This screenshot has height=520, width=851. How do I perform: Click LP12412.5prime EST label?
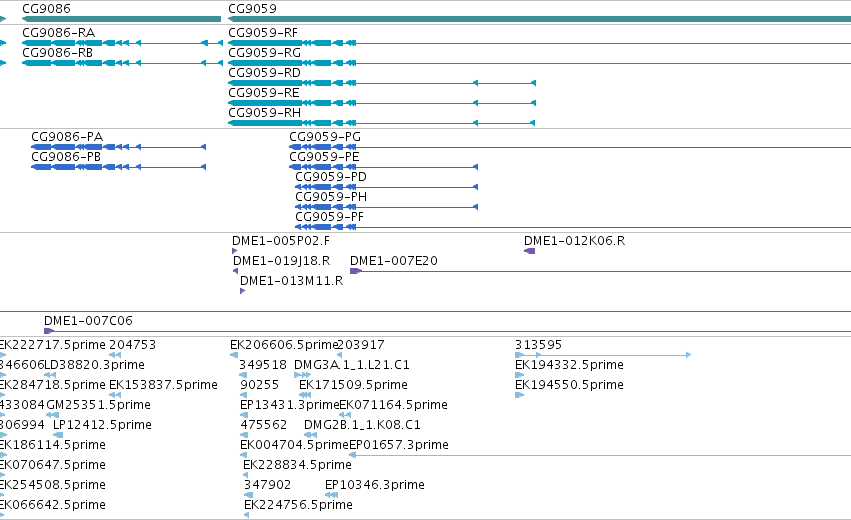102,425
